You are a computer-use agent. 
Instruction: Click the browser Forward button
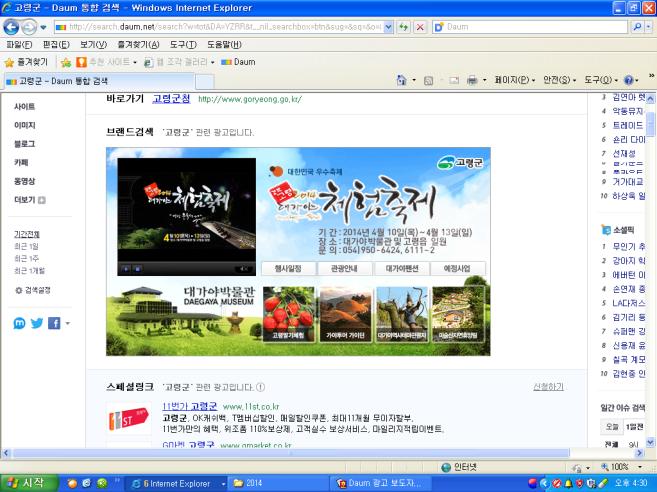[29, 27]
